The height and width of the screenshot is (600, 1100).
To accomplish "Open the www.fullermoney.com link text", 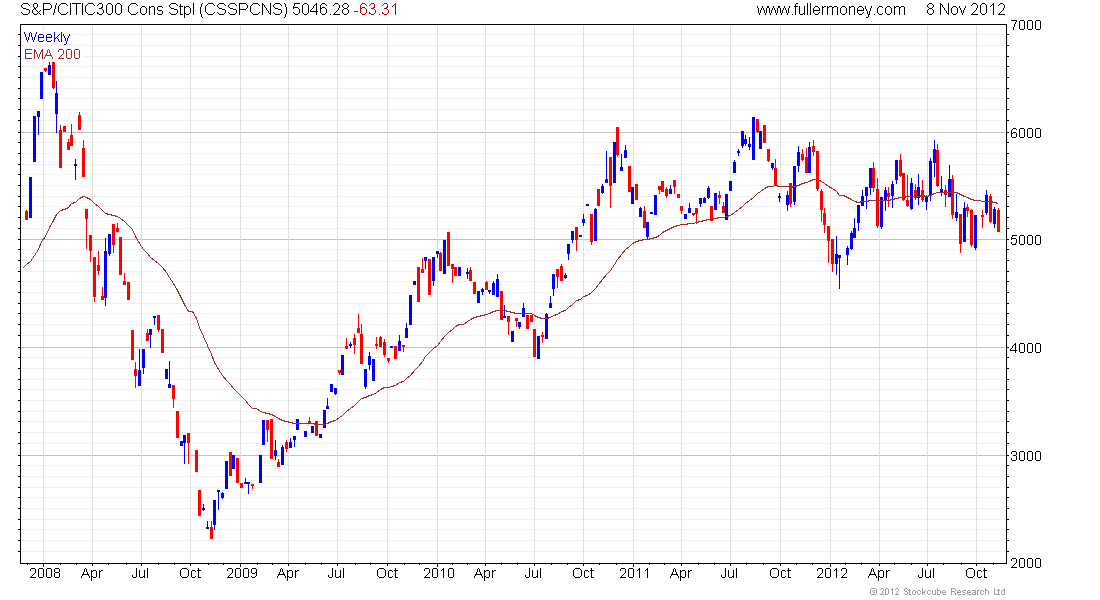I will click(x=831, y=10).
